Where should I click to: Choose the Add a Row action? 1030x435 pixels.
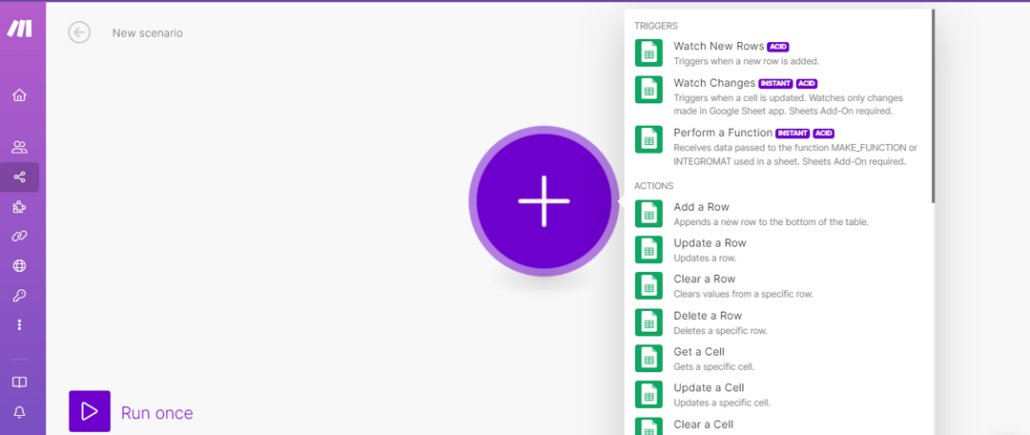(778, 214)
